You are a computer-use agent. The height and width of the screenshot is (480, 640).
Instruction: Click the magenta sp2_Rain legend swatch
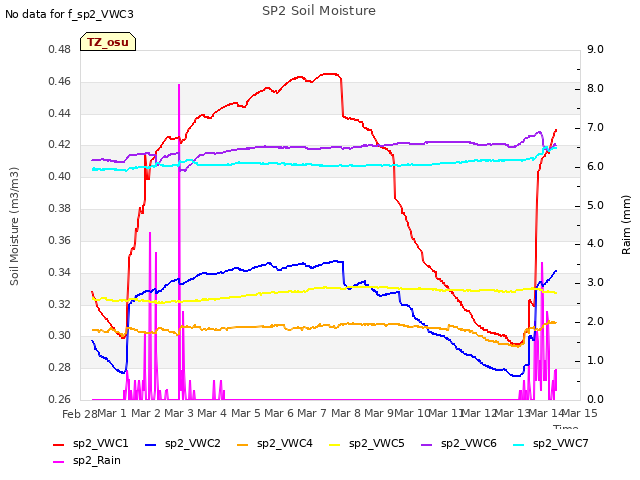click(x=59, y=461)
